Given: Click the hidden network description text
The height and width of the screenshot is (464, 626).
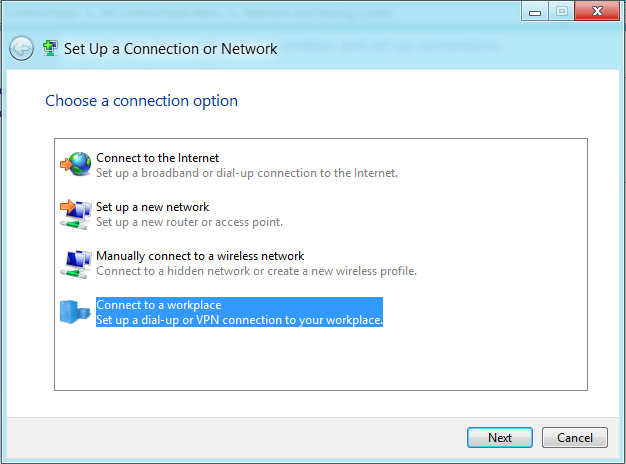Looking at the screenshot, I should 256,271.
